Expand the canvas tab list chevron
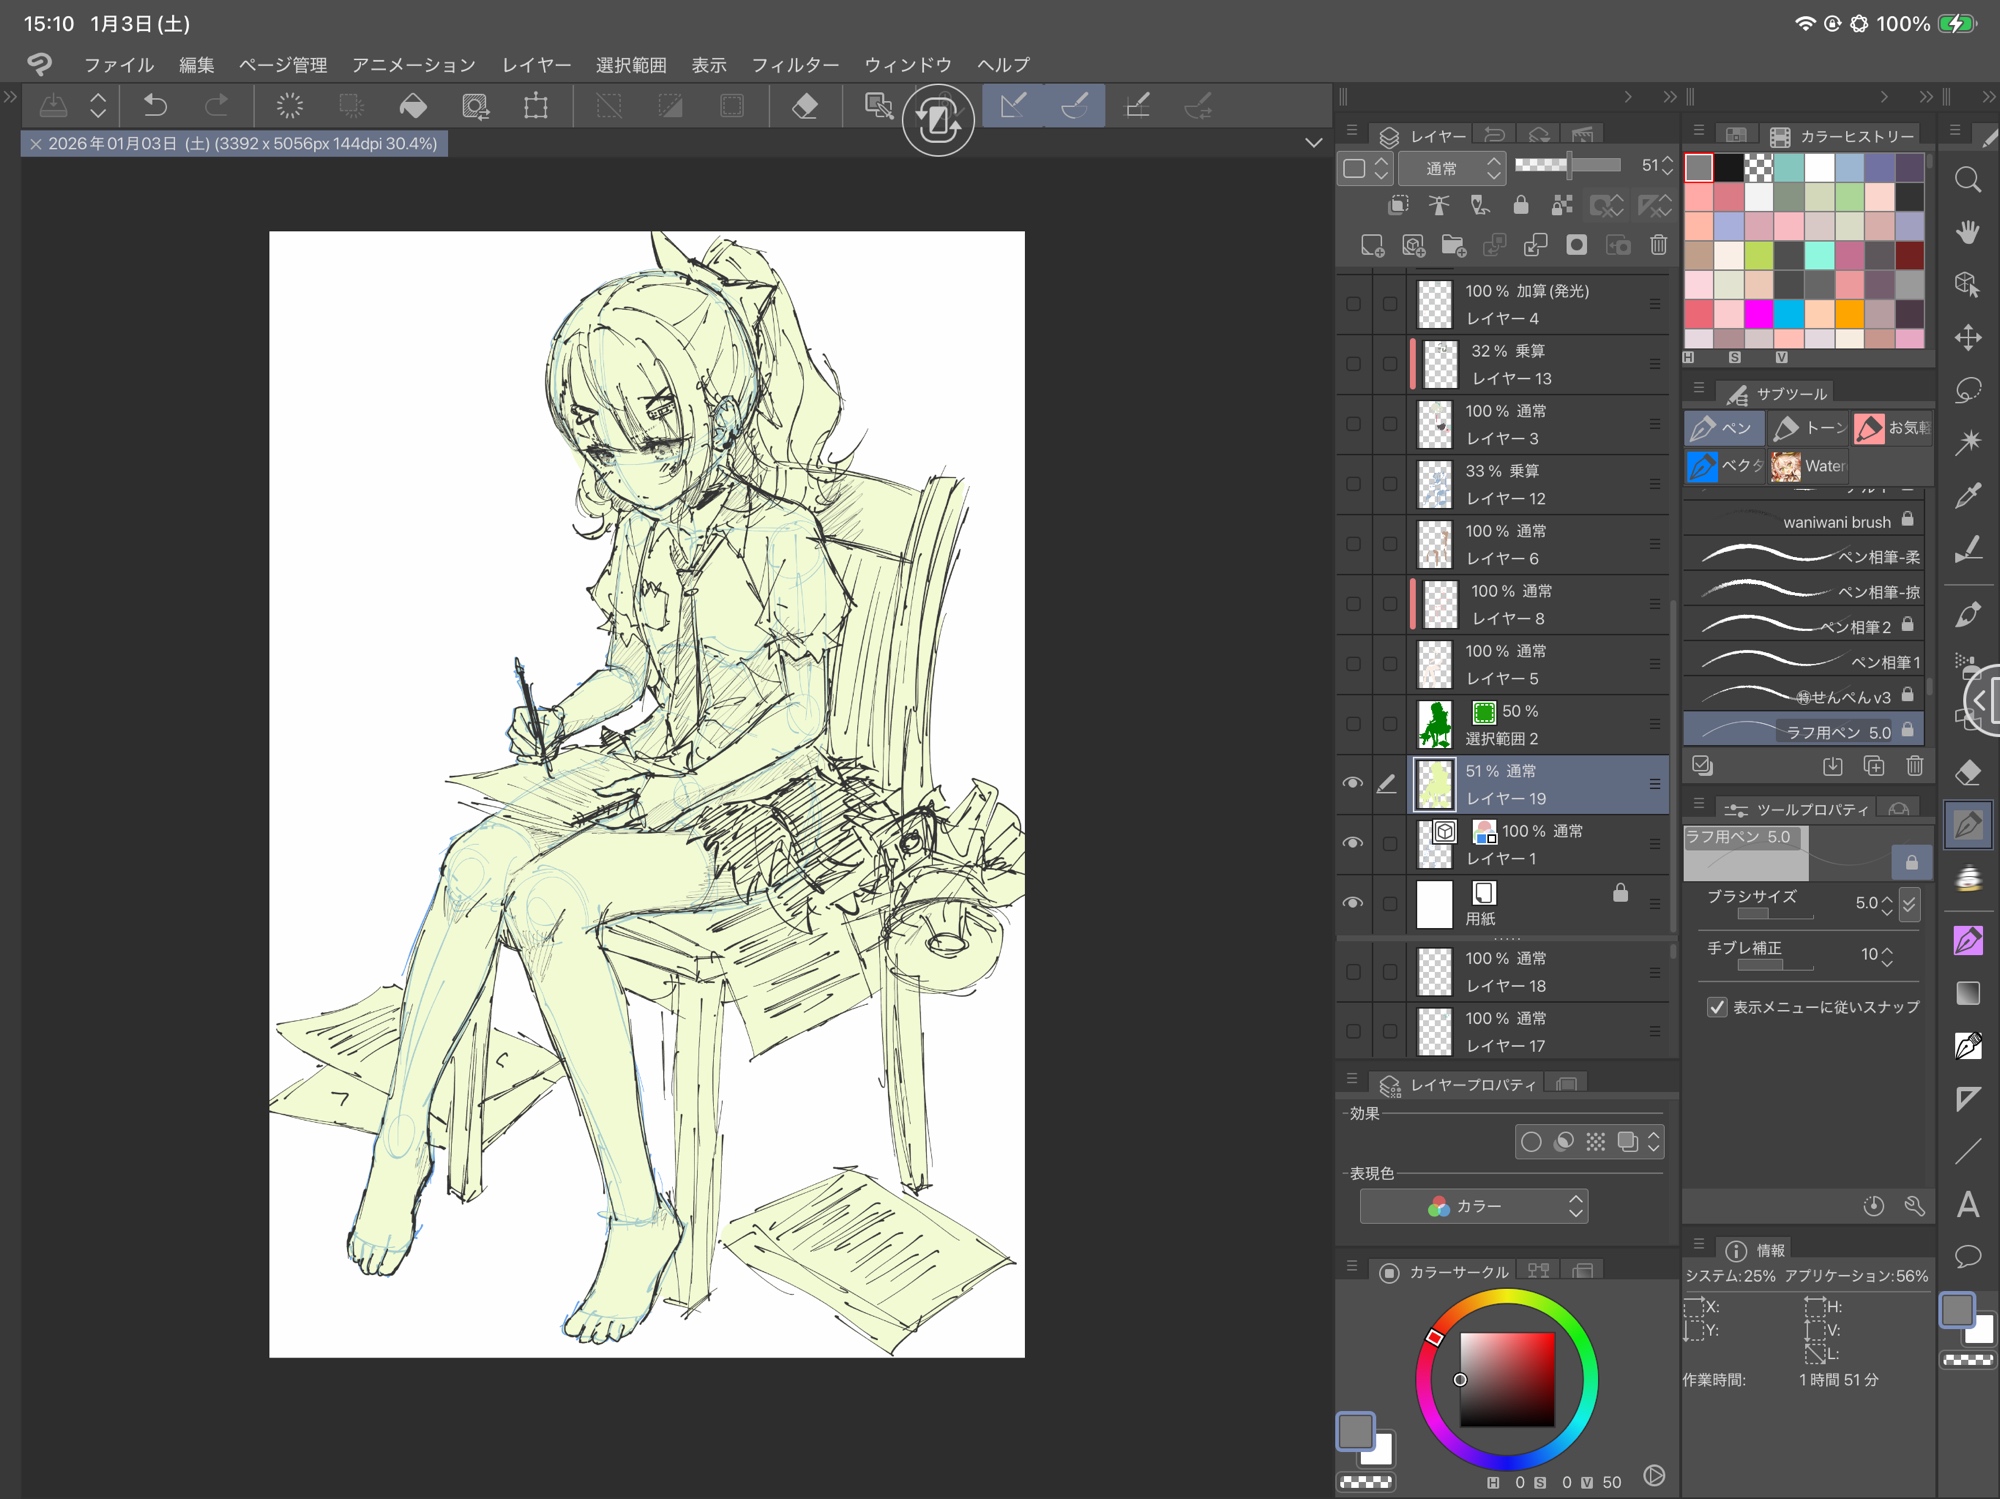 [x=1313, y=143]
